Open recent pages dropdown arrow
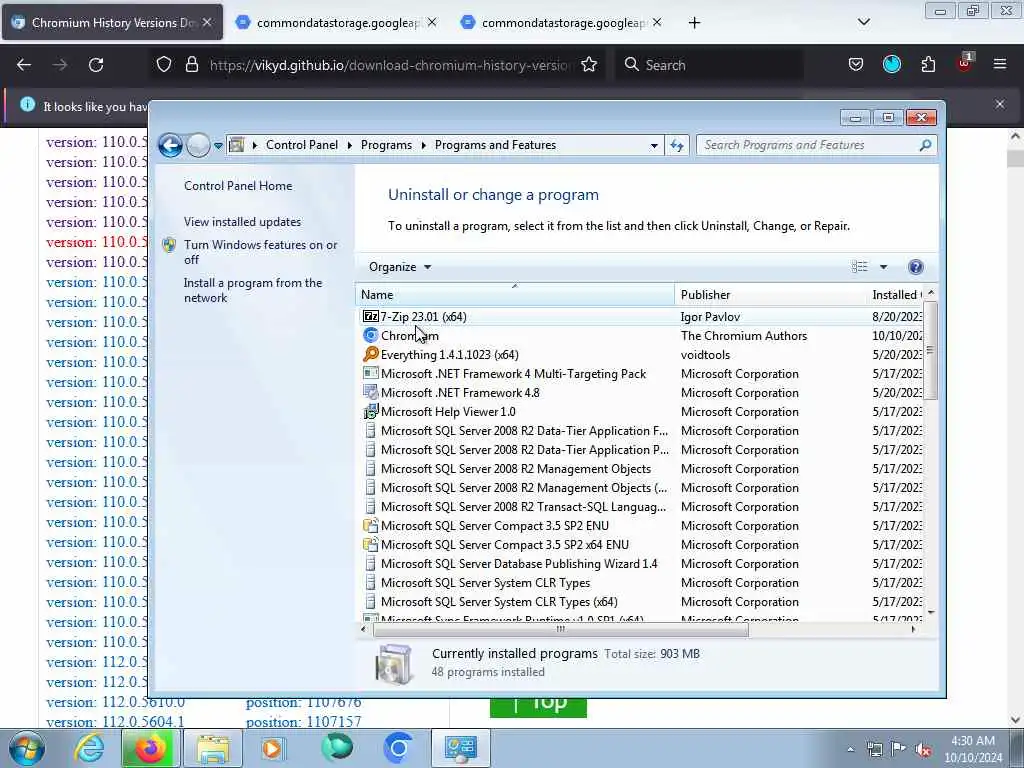This screenshot has width=1024, height=768. point(218,145)
